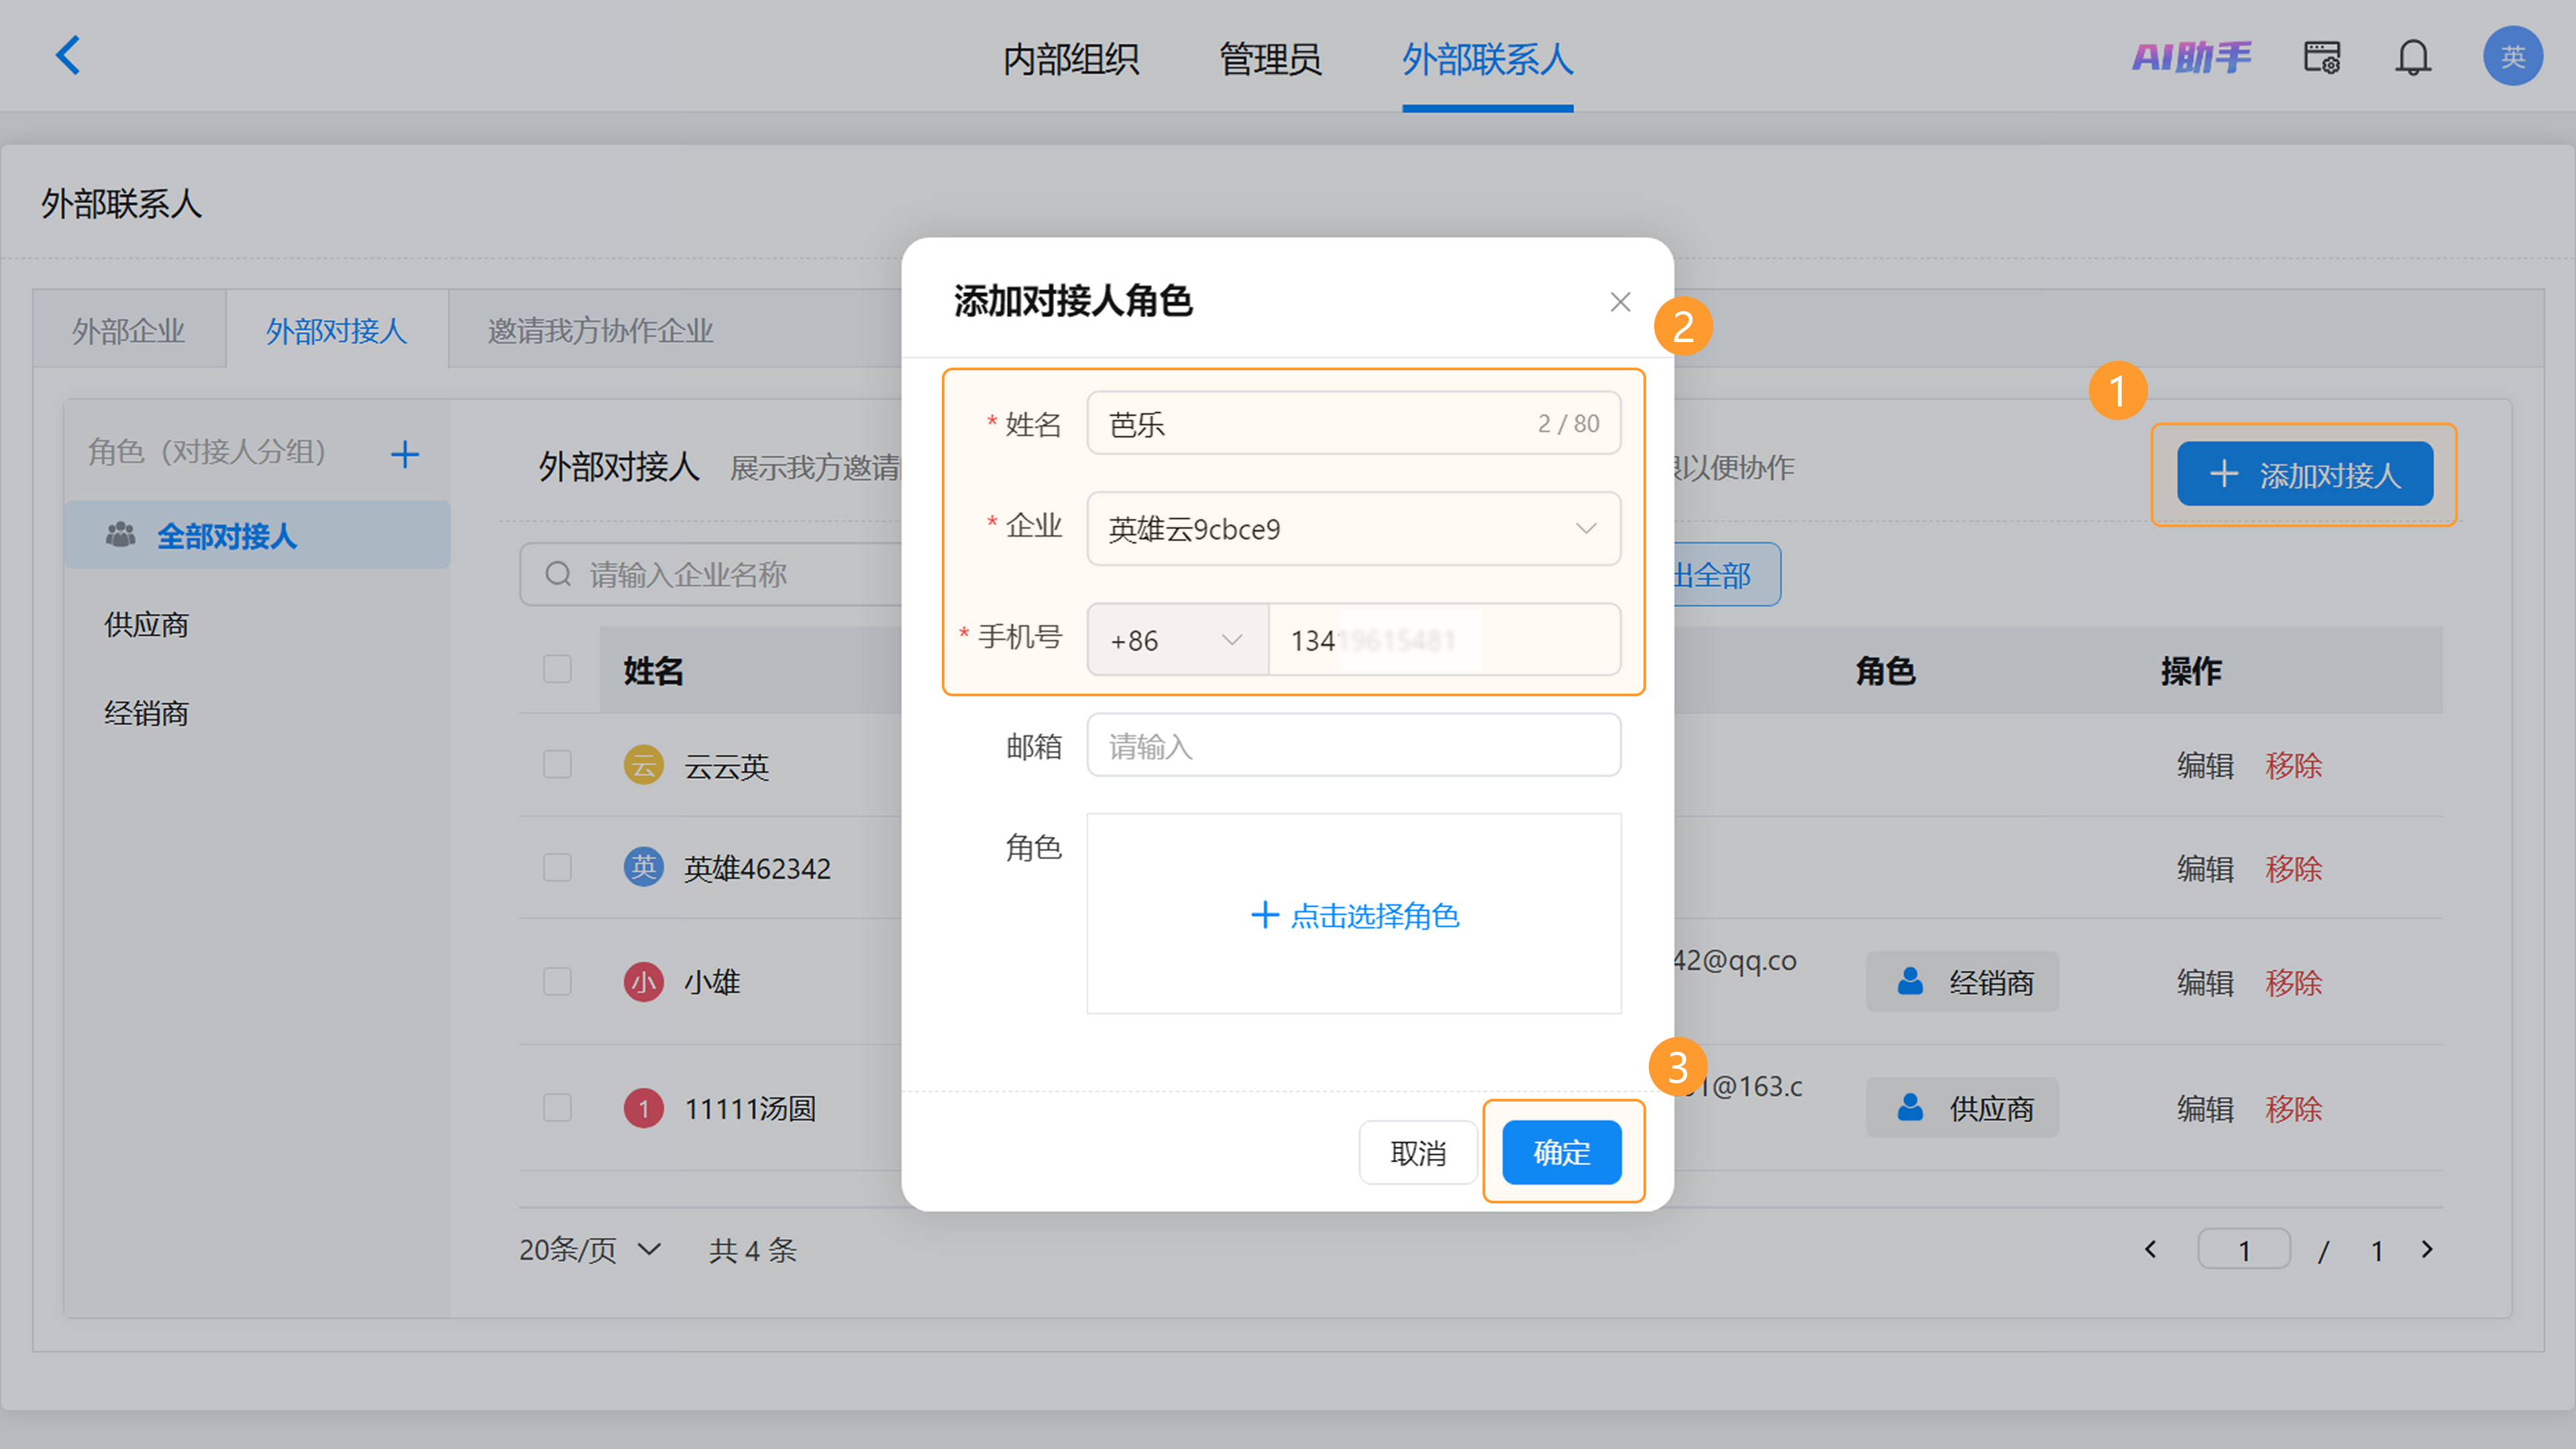2576x1449 pixels.
Task: Click the 小雄 avatar icon
Action: 644,982
